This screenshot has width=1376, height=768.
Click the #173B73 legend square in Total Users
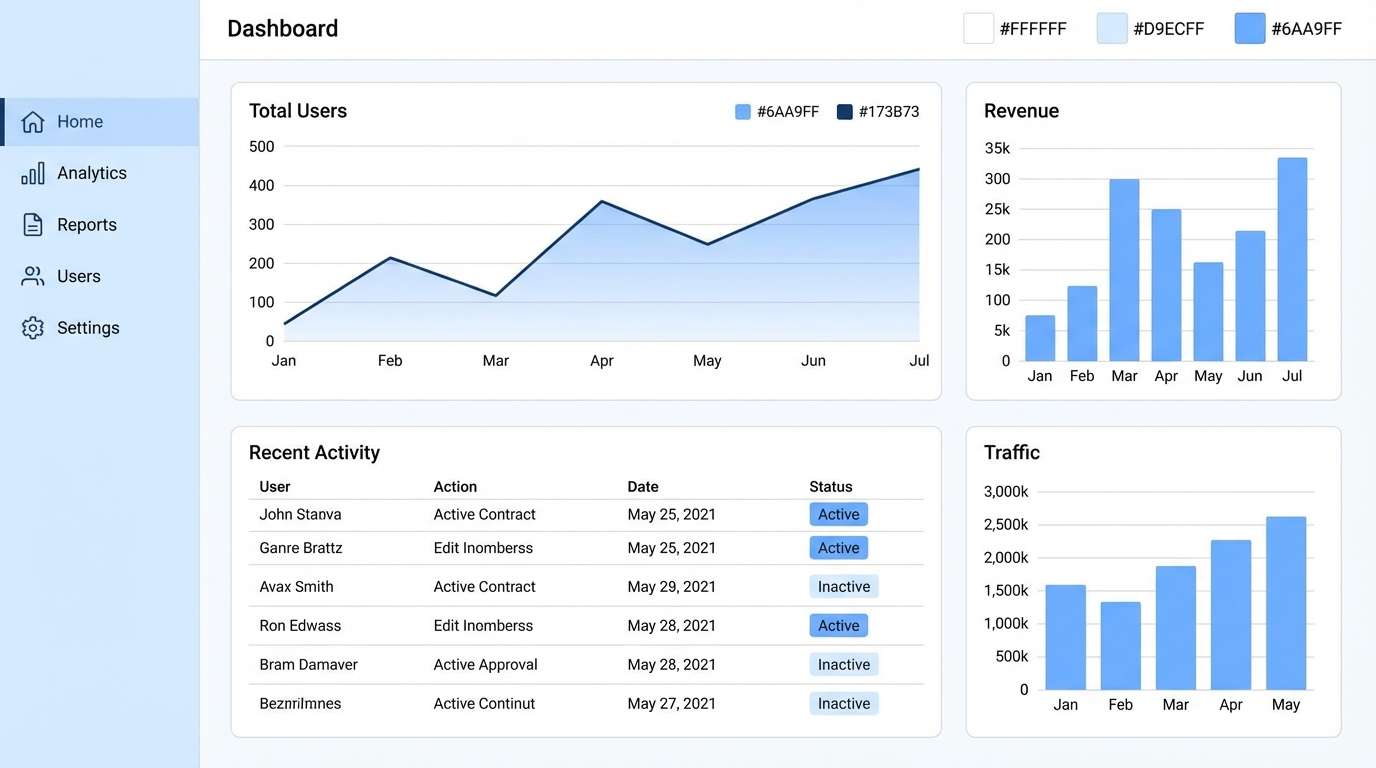845,111
